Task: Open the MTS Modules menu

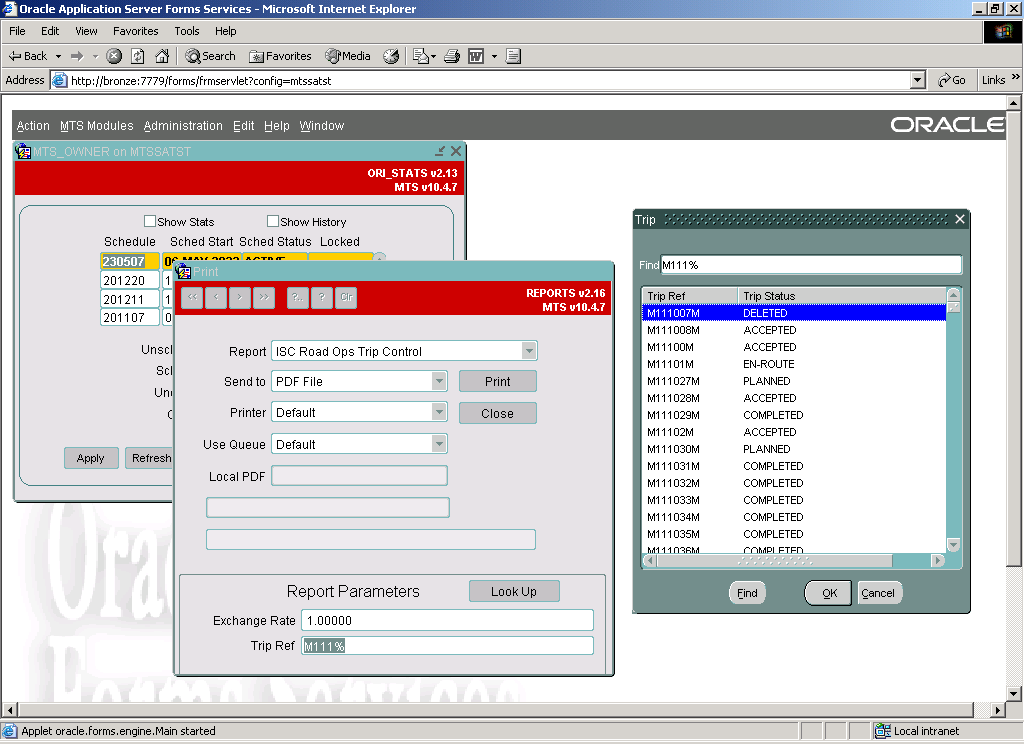Action: point(97,125)
